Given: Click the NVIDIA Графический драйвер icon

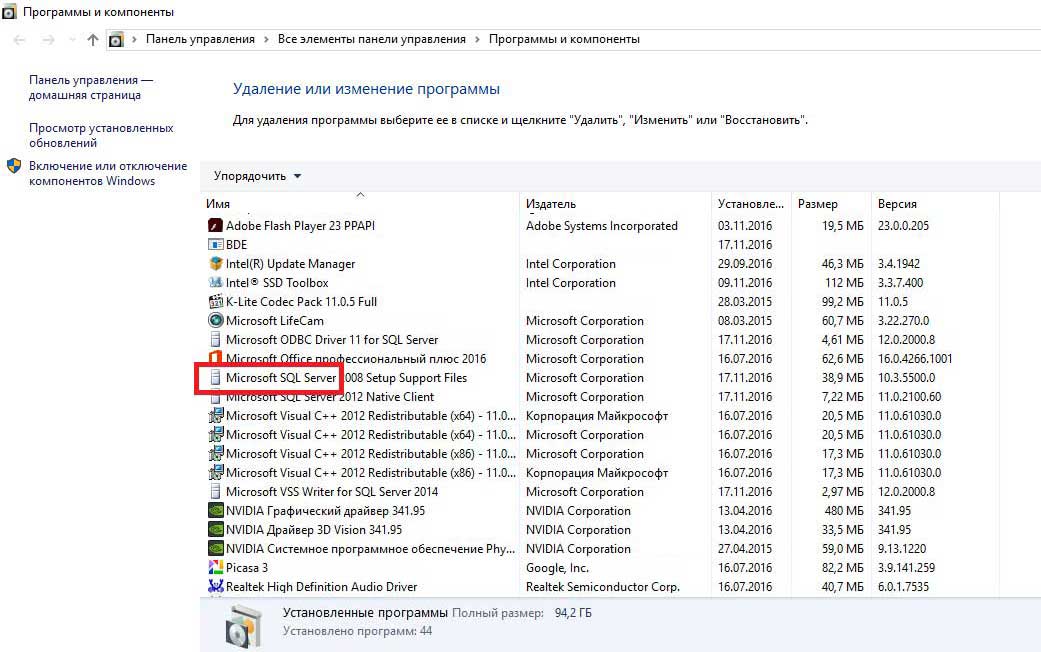Looking at the screenshot, I should click(x=215, y=511).
